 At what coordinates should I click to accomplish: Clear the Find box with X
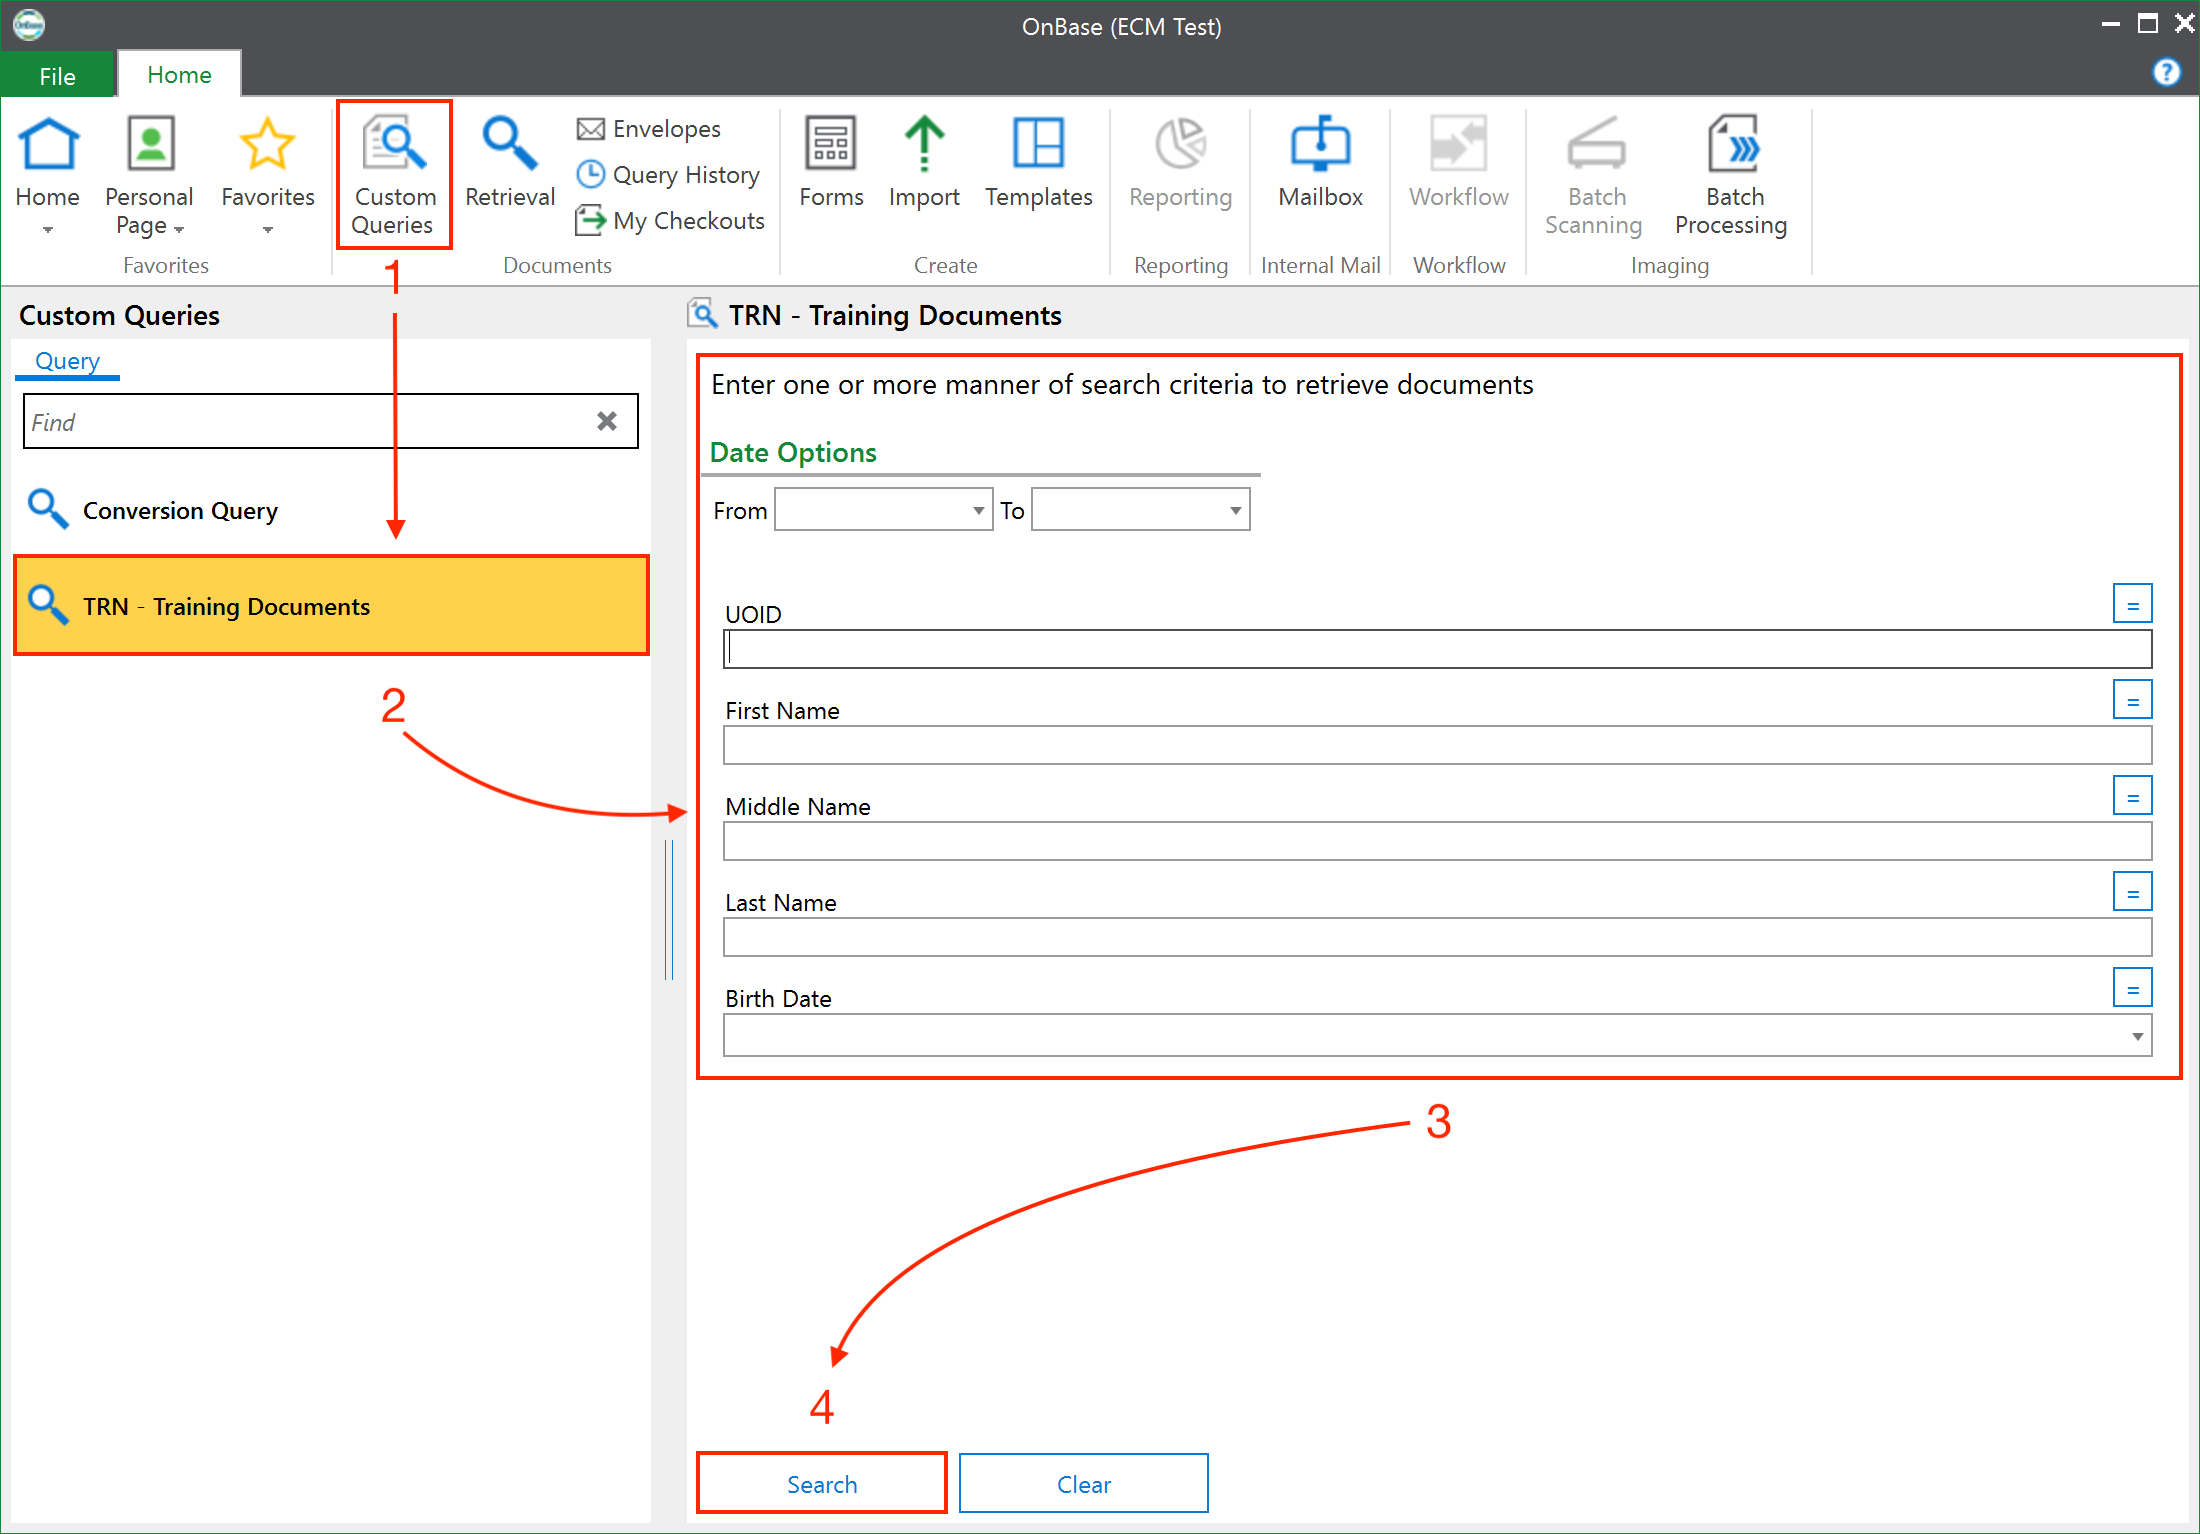click(x=607, y=421)
